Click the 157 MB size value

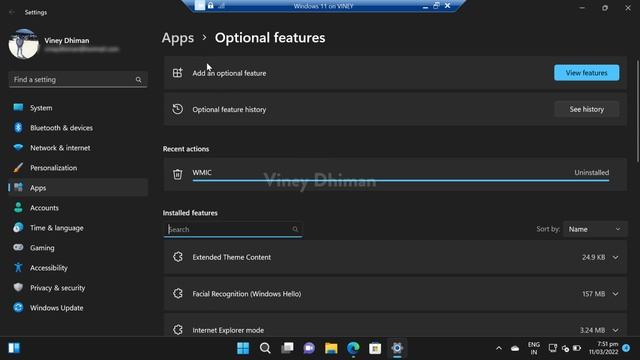pos(593,294)
